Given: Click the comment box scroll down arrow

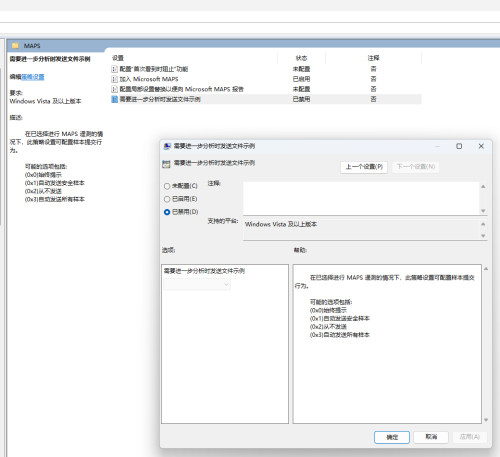Looking at the screenshot, I should coord(483,211).
